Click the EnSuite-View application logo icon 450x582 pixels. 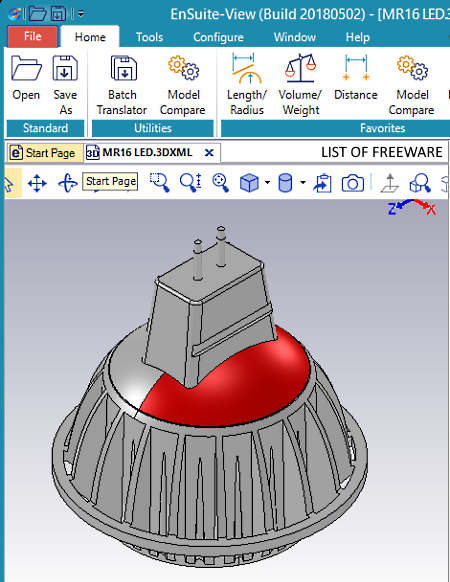(14, 14)
